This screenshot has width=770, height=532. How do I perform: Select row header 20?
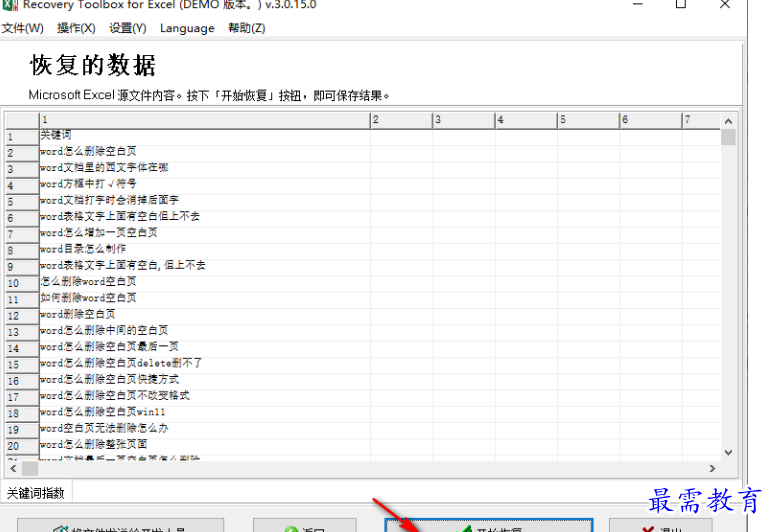coord(22,446)
